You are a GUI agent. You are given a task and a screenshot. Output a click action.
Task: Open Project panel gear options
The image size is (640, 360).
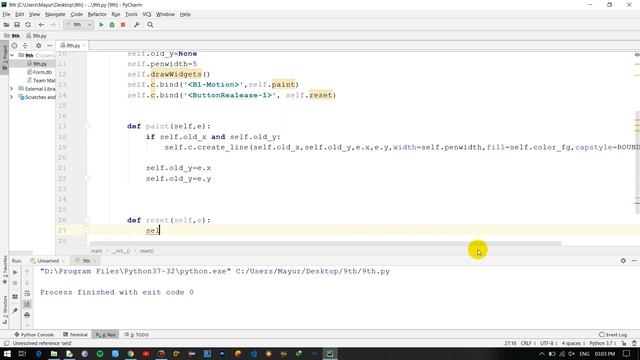[x=38, y=46]
